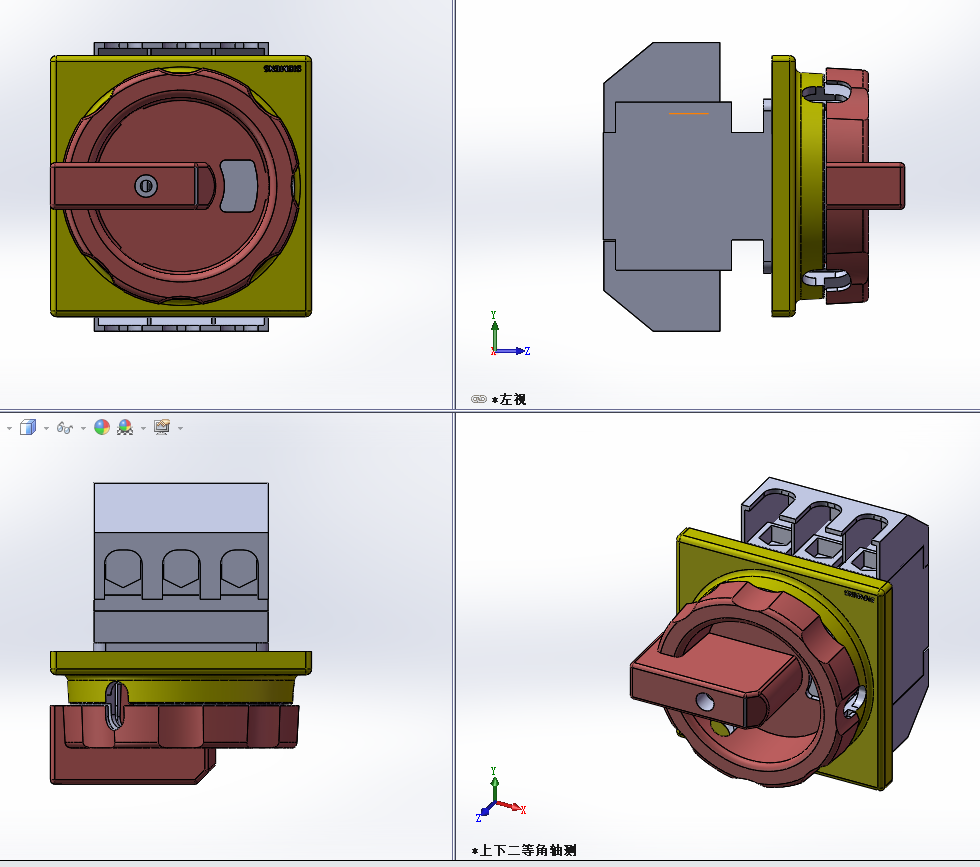980x867 pixels.
Task: Expand the View Settings dropdown arrow
Action: point(180,428)
